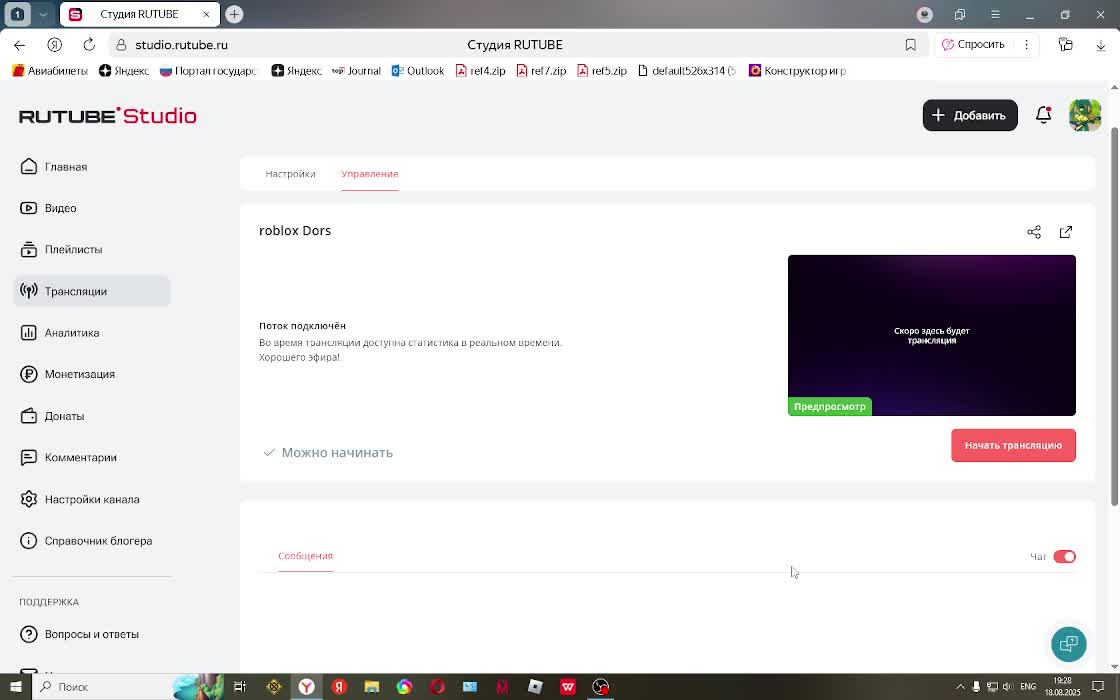Open OBS Studio from taskbar

coord(601,686)
